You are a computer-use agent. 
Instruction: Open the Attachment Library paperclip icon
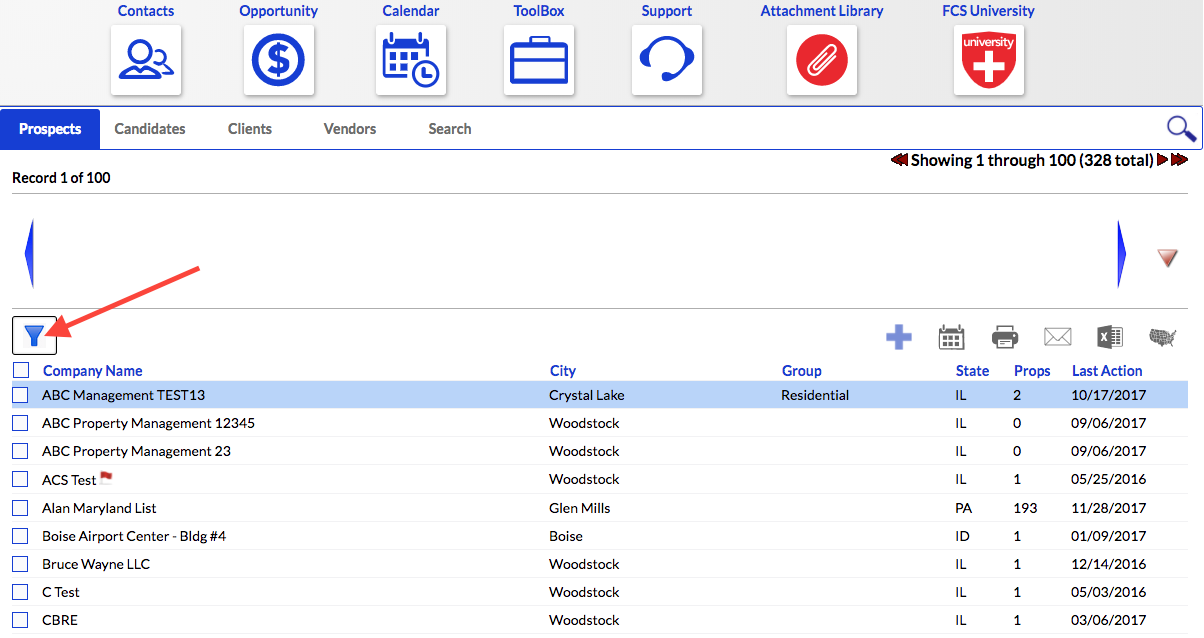click(822, 60)
